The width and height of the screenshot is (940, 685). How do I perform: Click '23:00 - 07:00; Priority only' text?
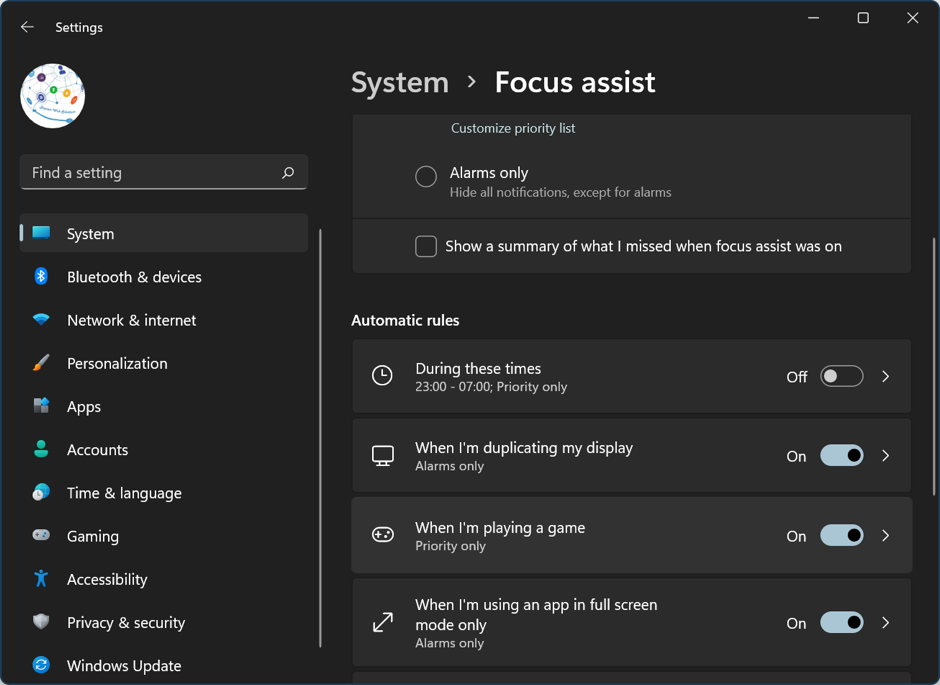491,387
